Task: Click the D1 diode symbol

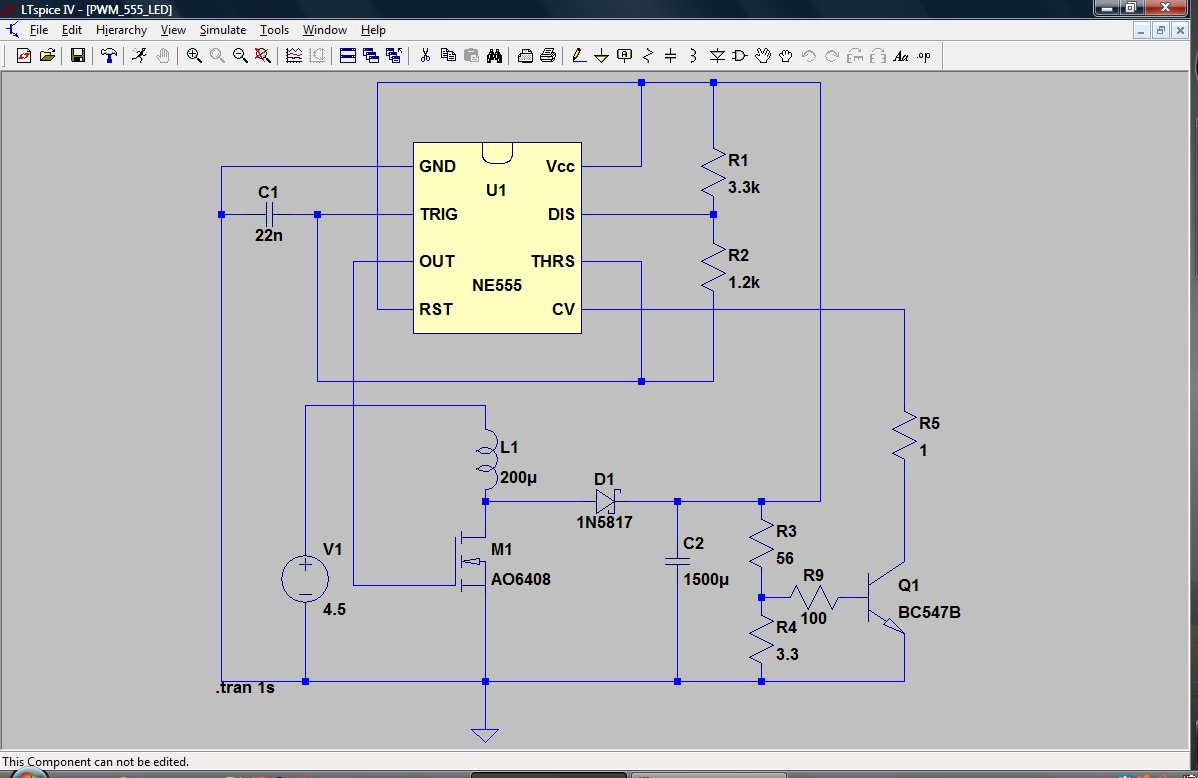Action: pyautogui.click(x=606, y=501)
